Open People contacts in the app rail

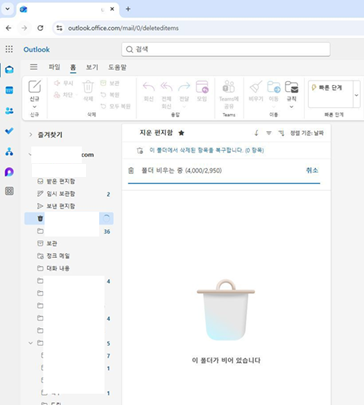[9, 111]
